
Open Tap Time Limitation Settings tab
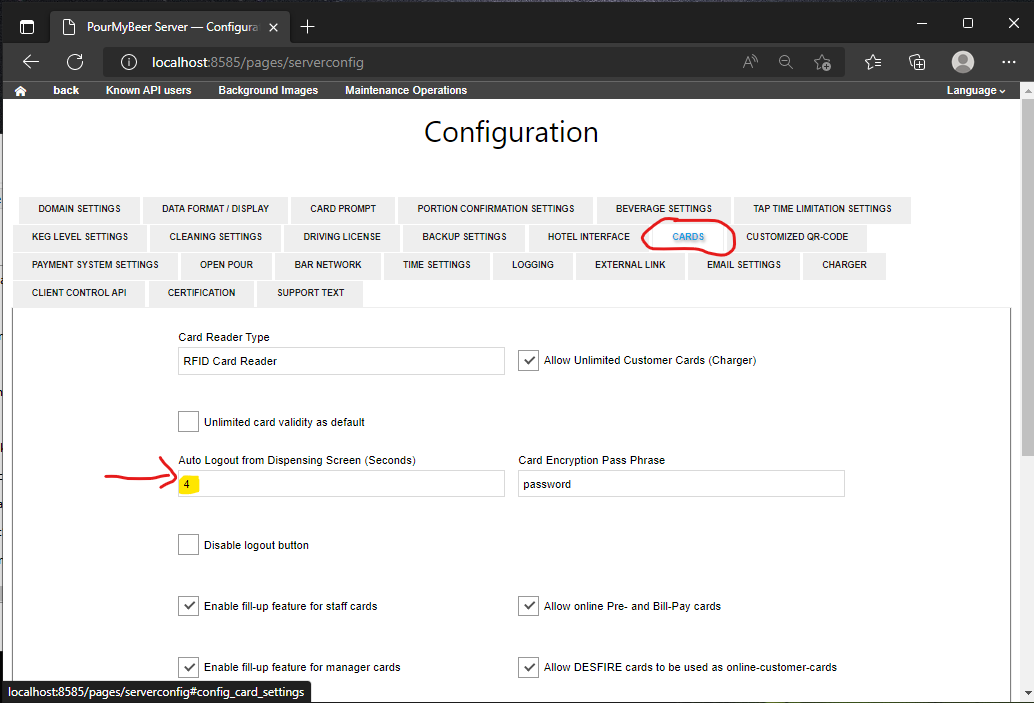822,209
